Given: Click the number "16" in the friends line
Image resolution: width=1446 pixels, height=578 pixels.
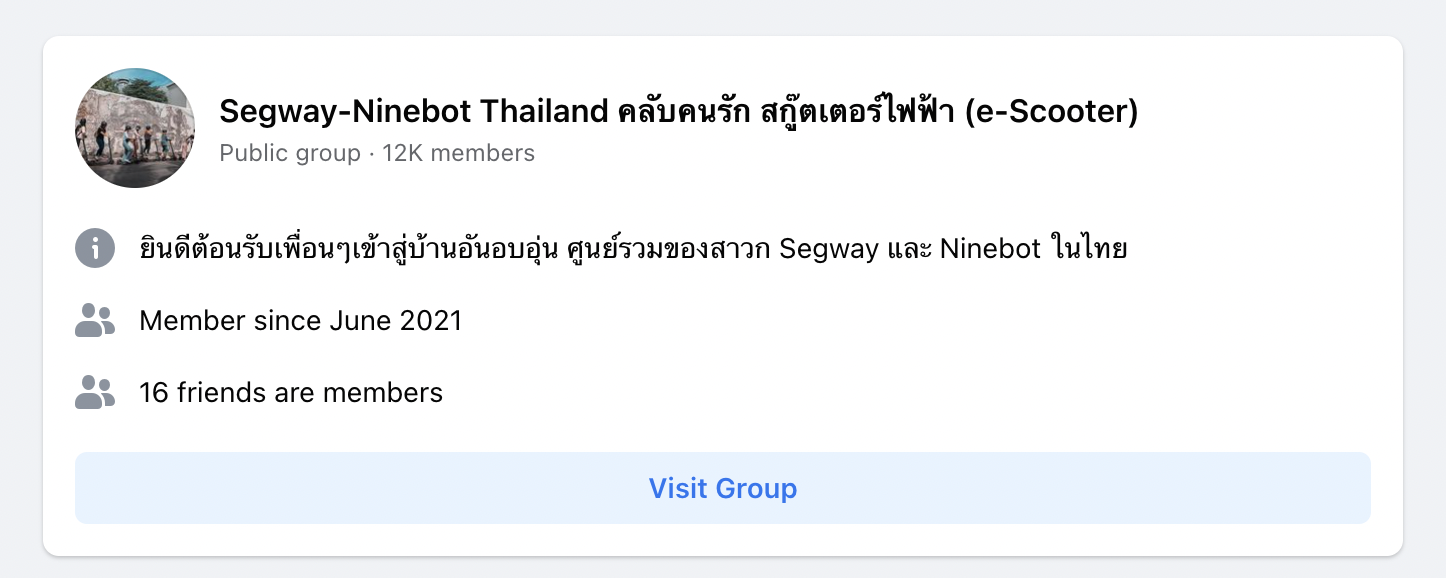Looking at the screenshot, I should pos(154,393).
